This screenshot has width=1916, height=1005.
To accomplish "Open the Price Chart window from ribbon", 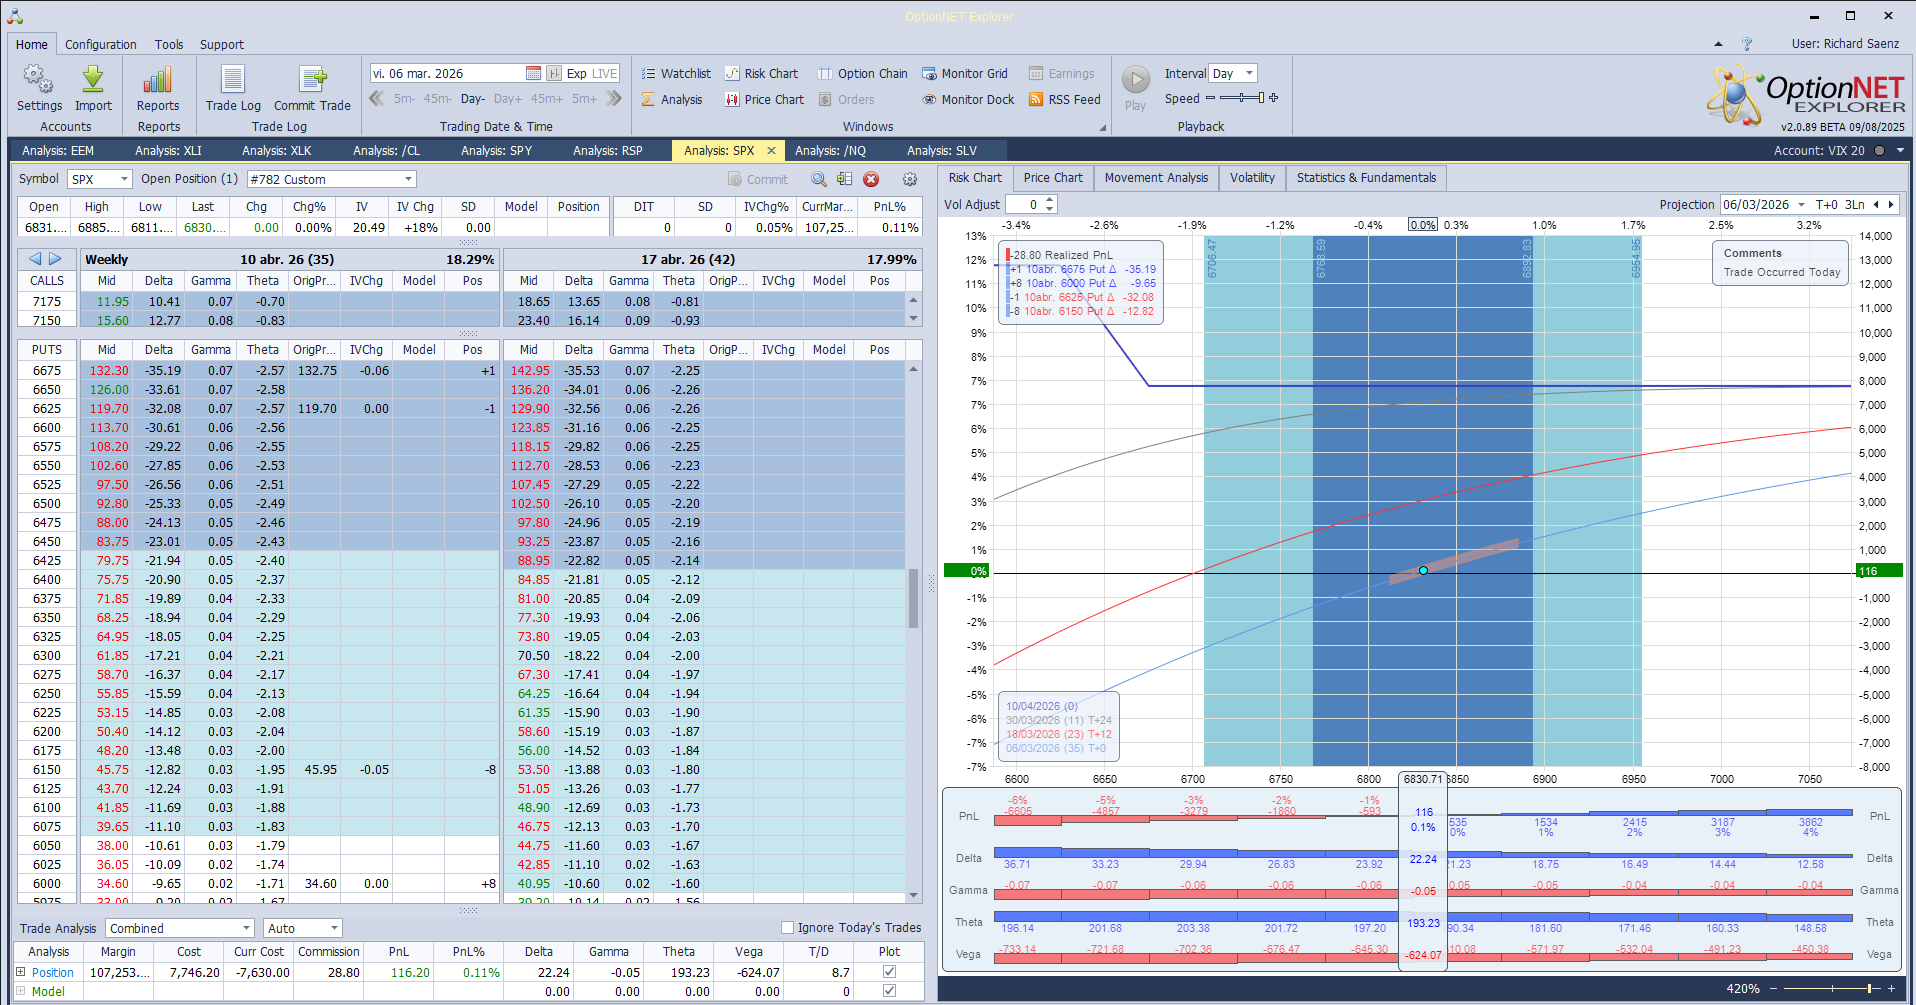I will pos(765,99).
